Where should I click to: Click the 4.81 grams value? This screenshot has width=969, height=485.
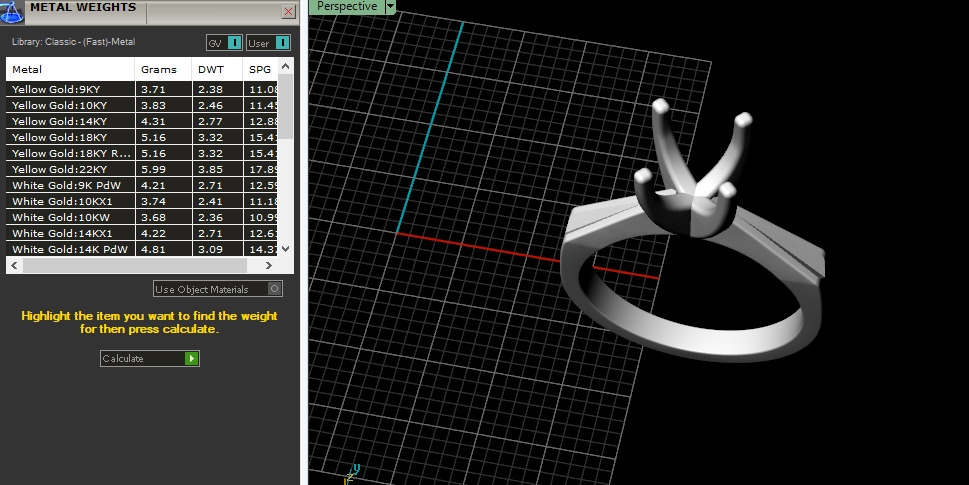[153, 249]
